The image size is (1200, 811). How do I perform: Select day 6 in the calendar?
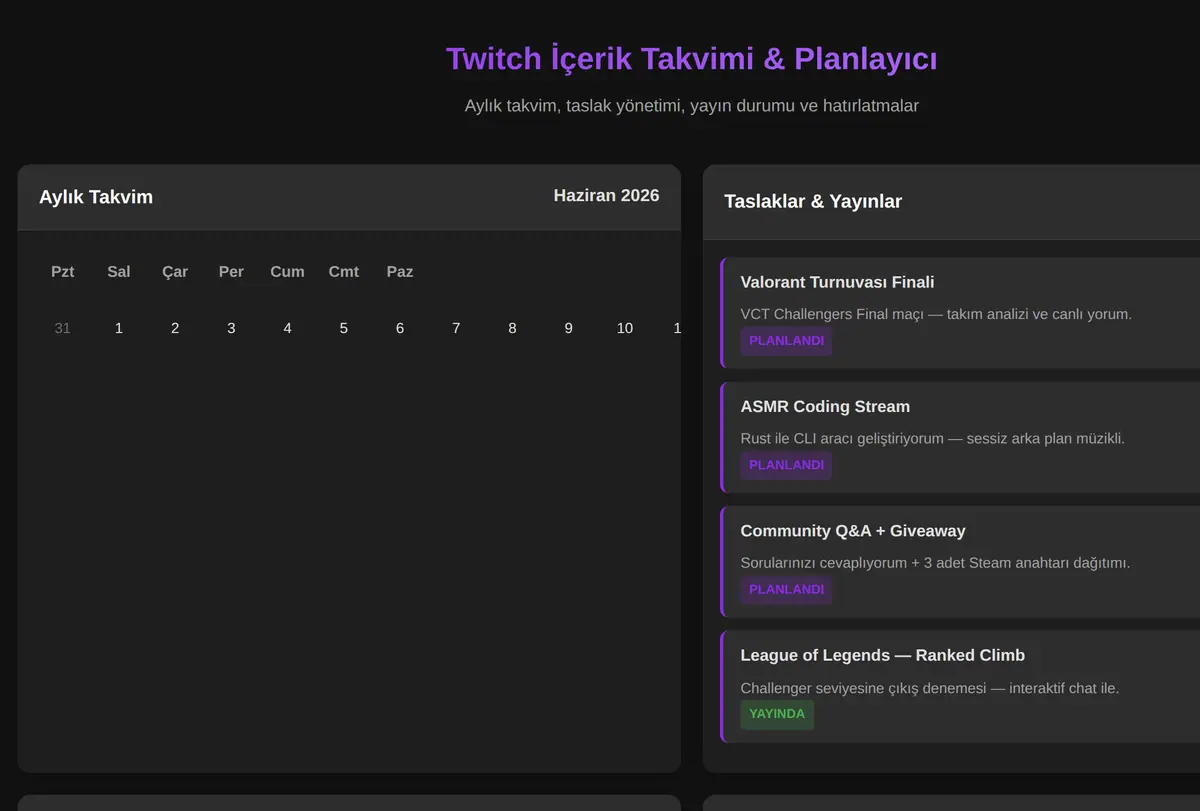(400, 328)
